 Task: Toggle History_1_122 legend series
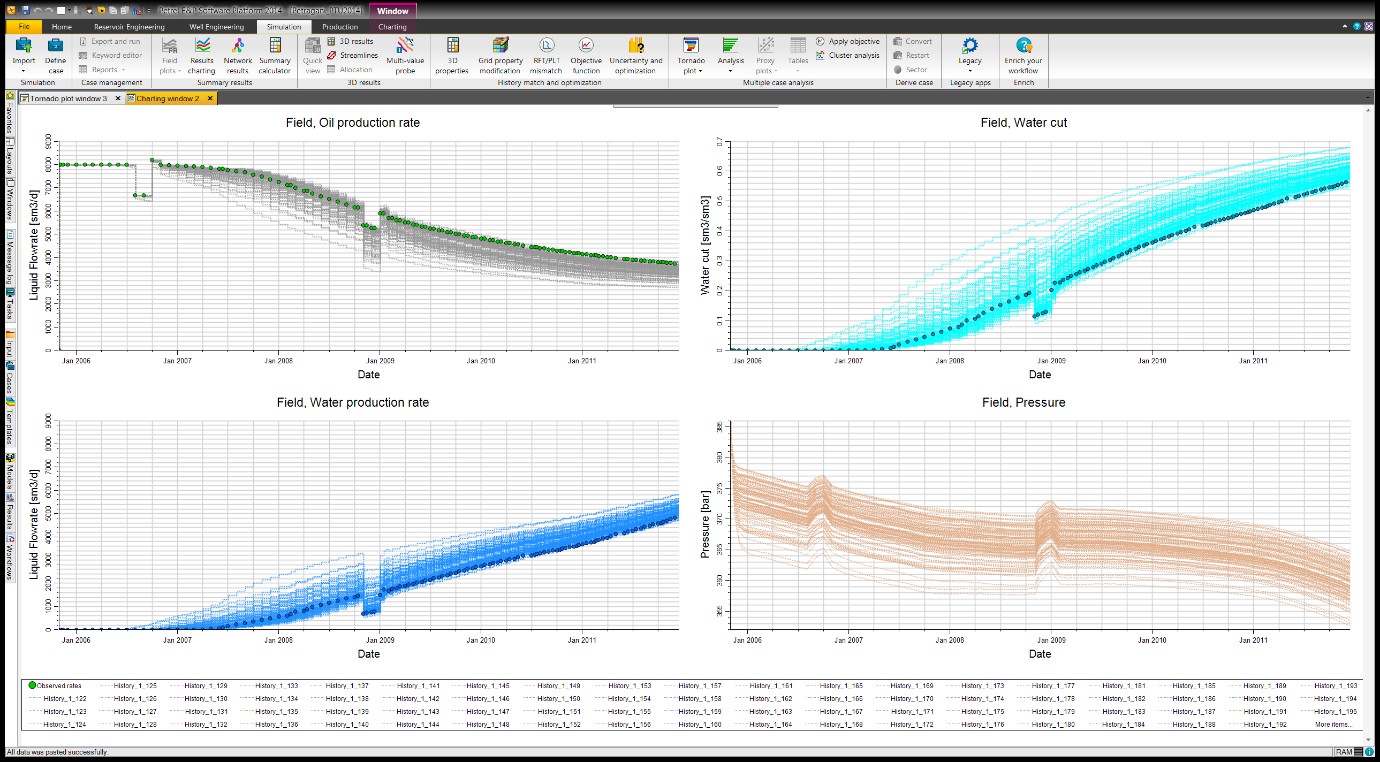(65, 699)
